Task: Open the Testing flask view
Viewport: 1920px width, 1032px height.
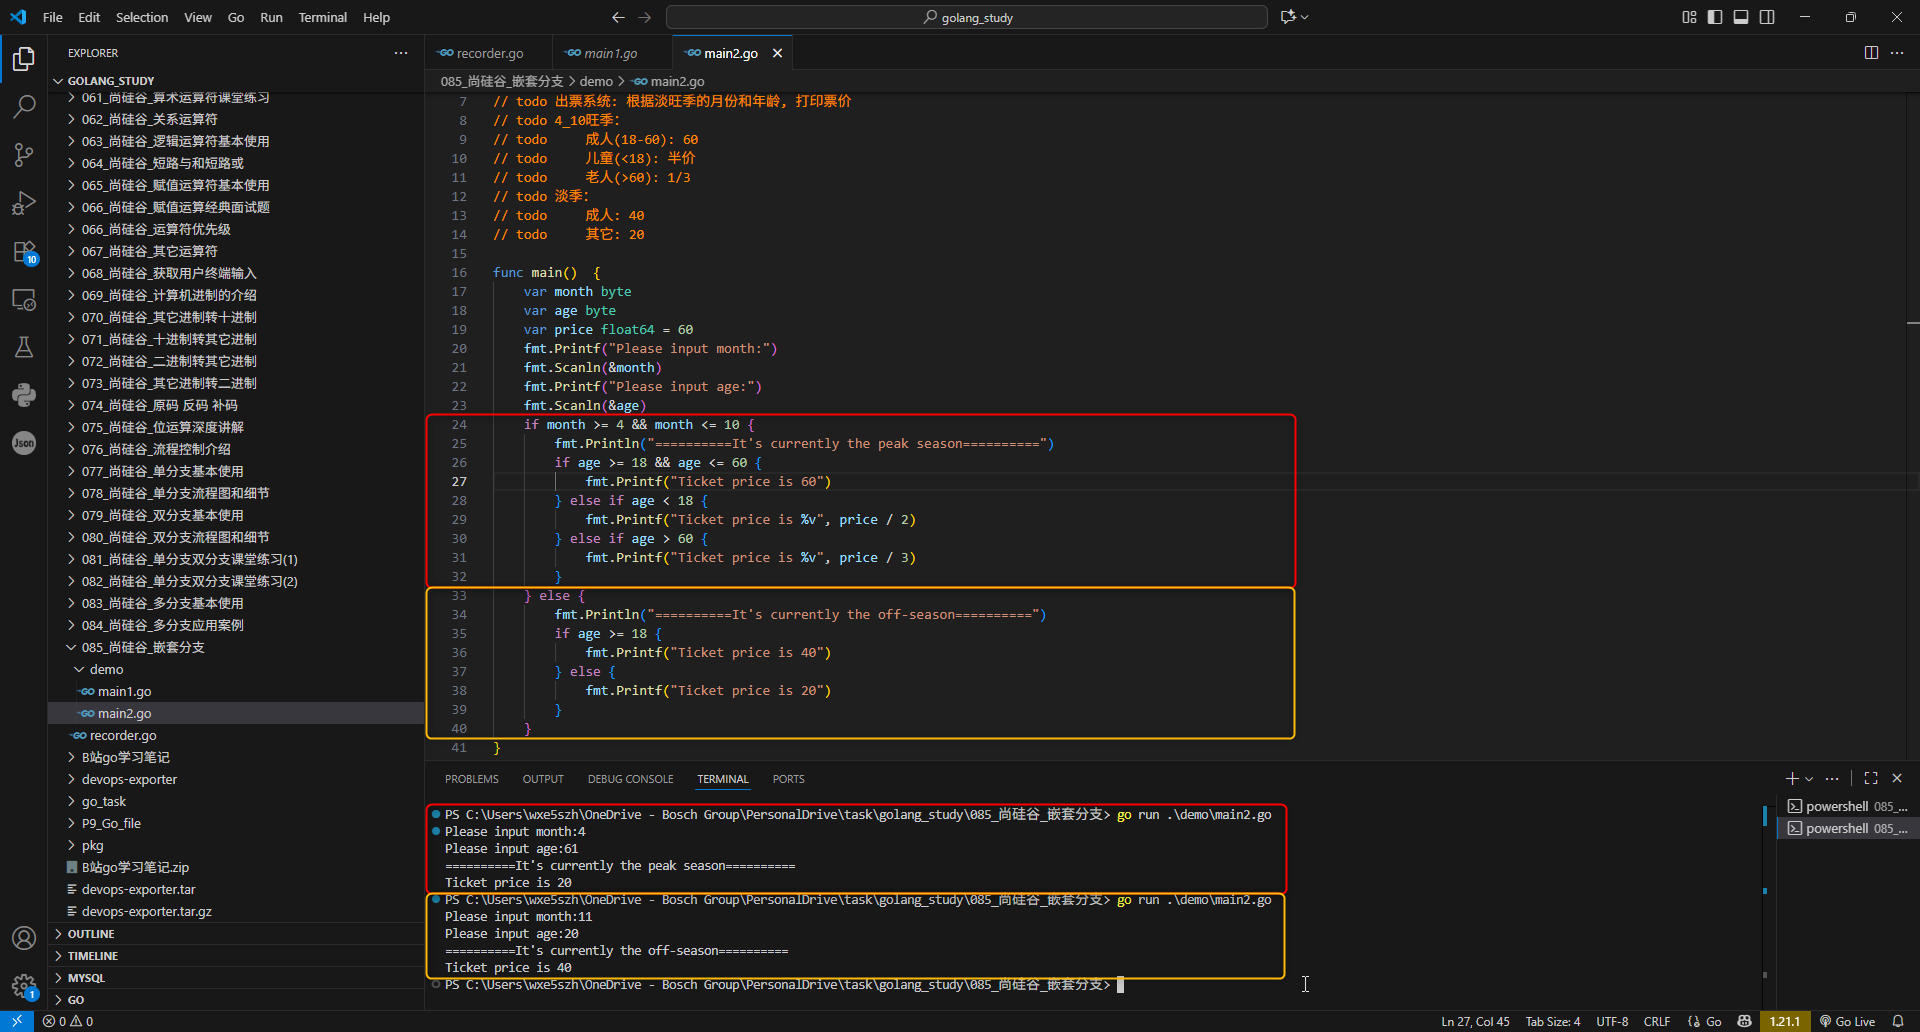Action: 24,347
